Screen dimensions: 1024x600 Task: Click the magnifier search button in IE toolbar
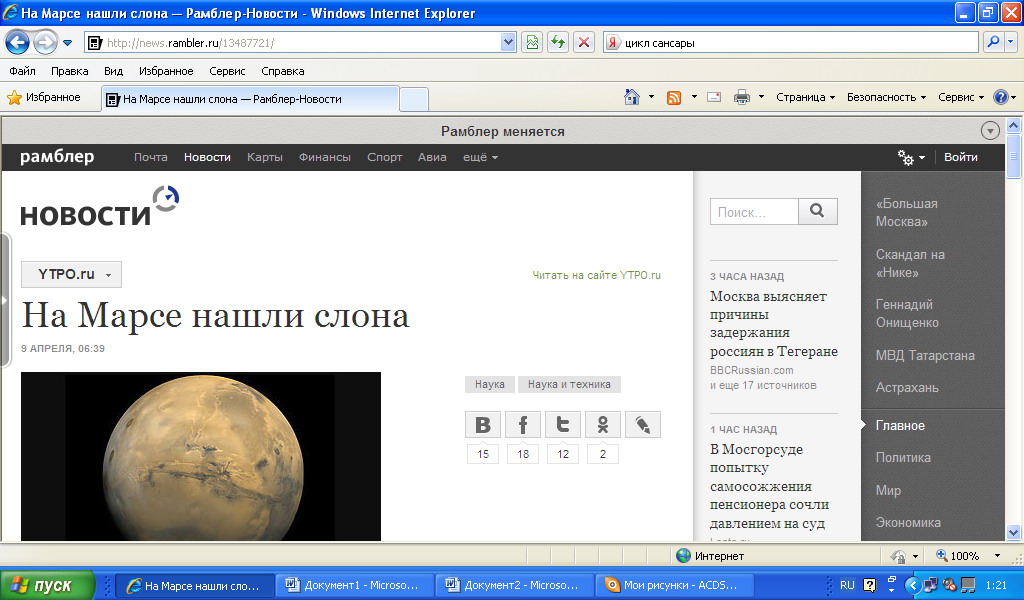point(993,42)
